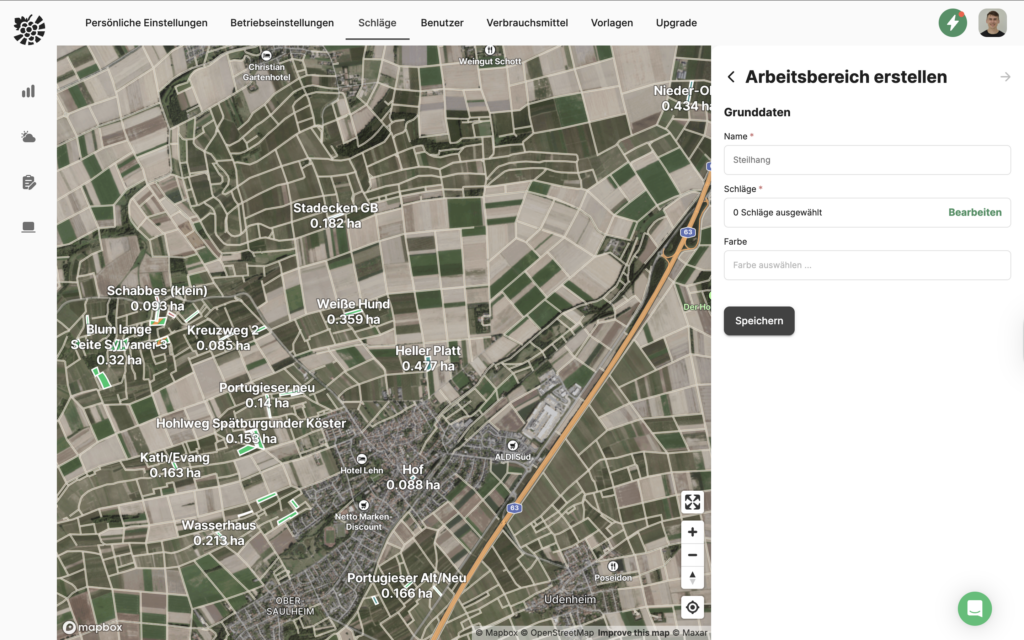This screenshot has height=640, width=1024.
Task: Zoom in on the map
Action: point(692,532)
